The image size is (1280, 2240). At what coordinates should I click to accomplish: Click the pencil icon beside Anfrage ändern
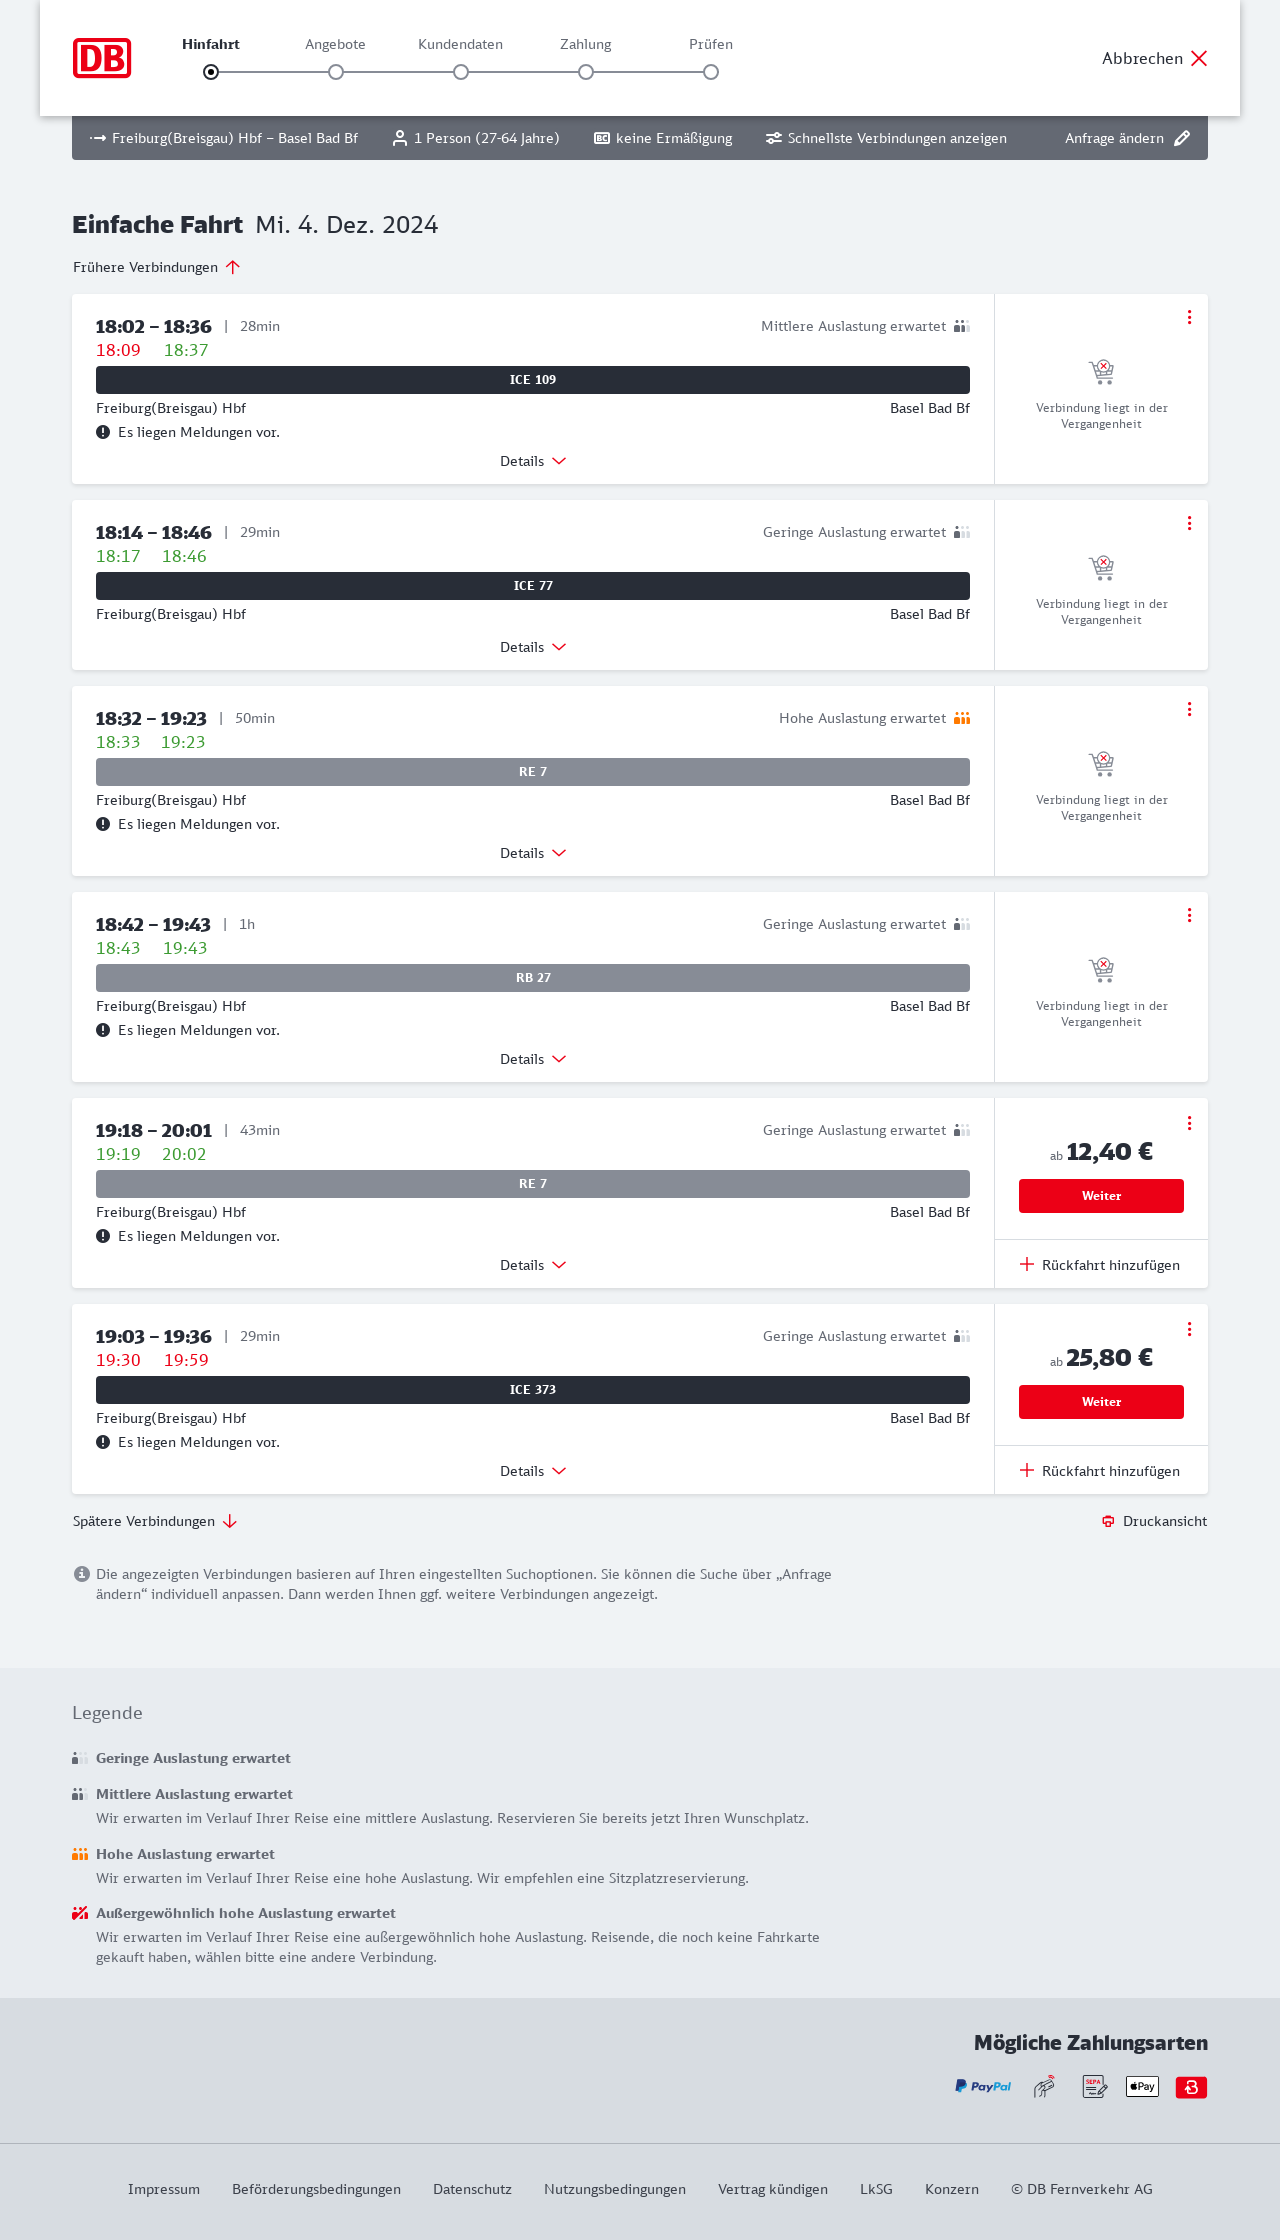(x=1182, y=138)
